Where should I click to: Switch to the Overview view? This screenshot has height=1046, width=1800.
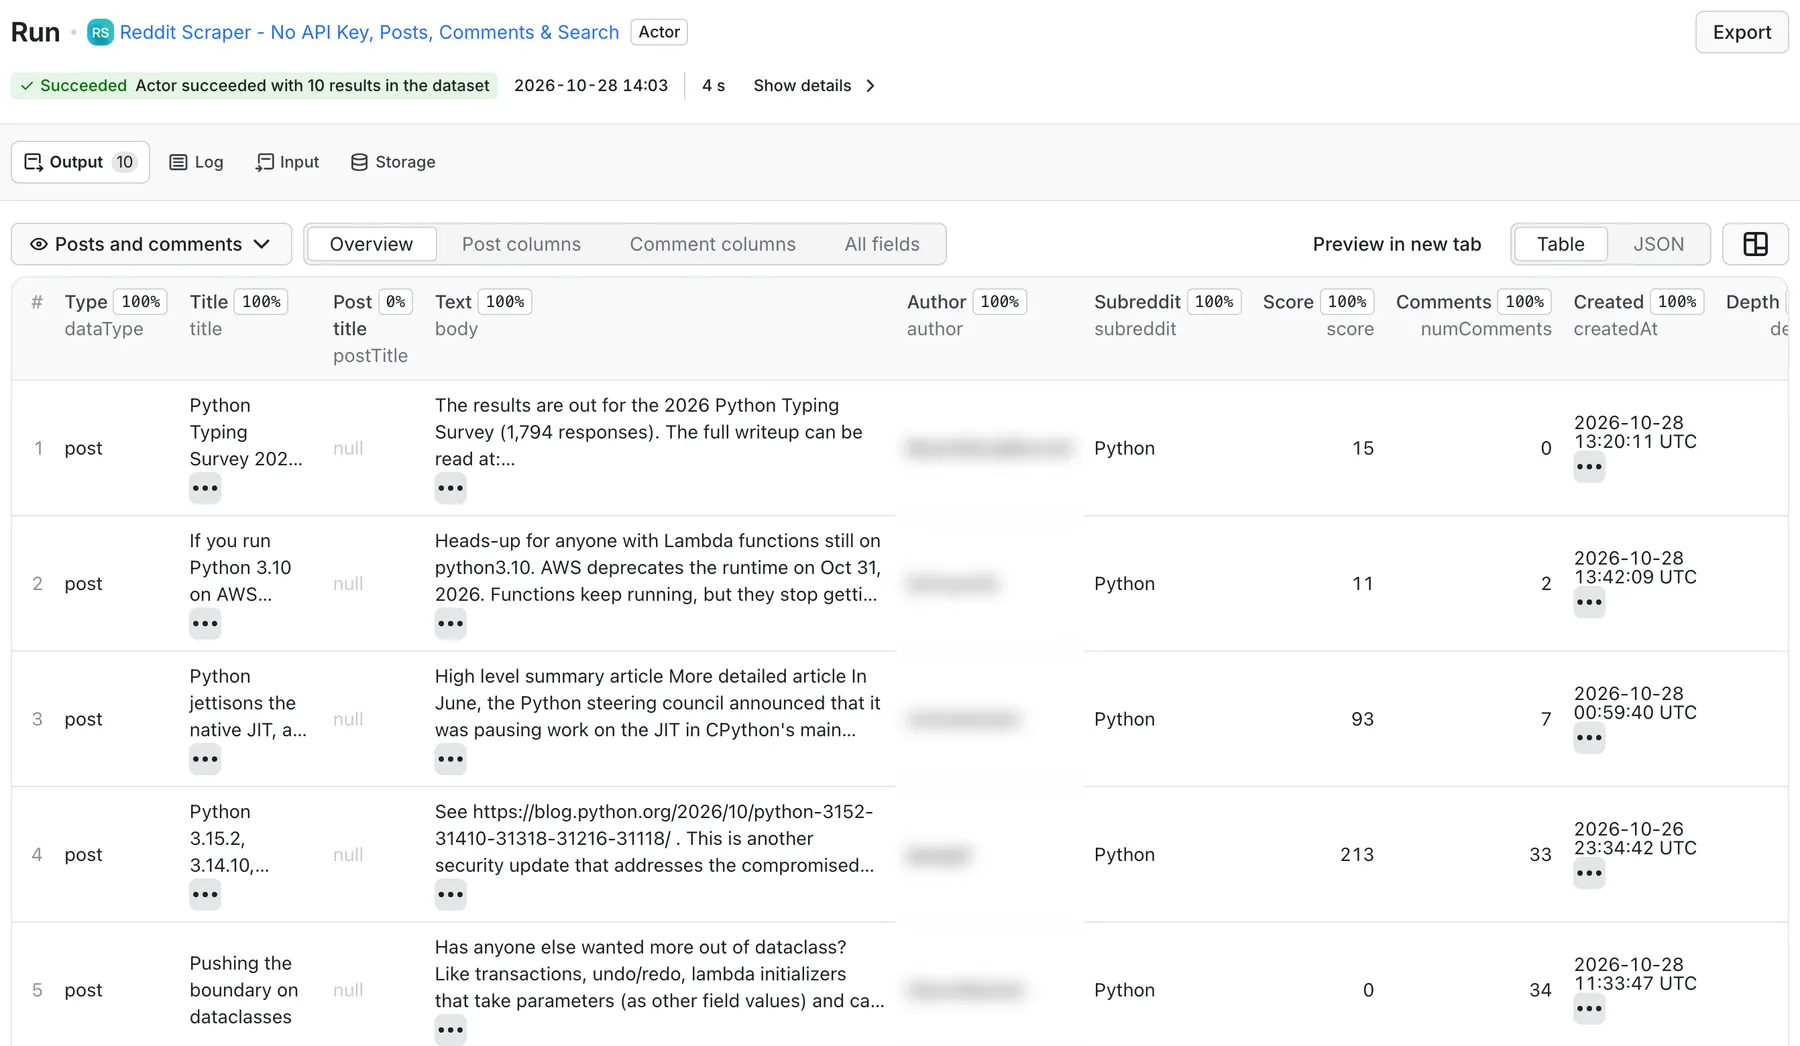(371, 244)
